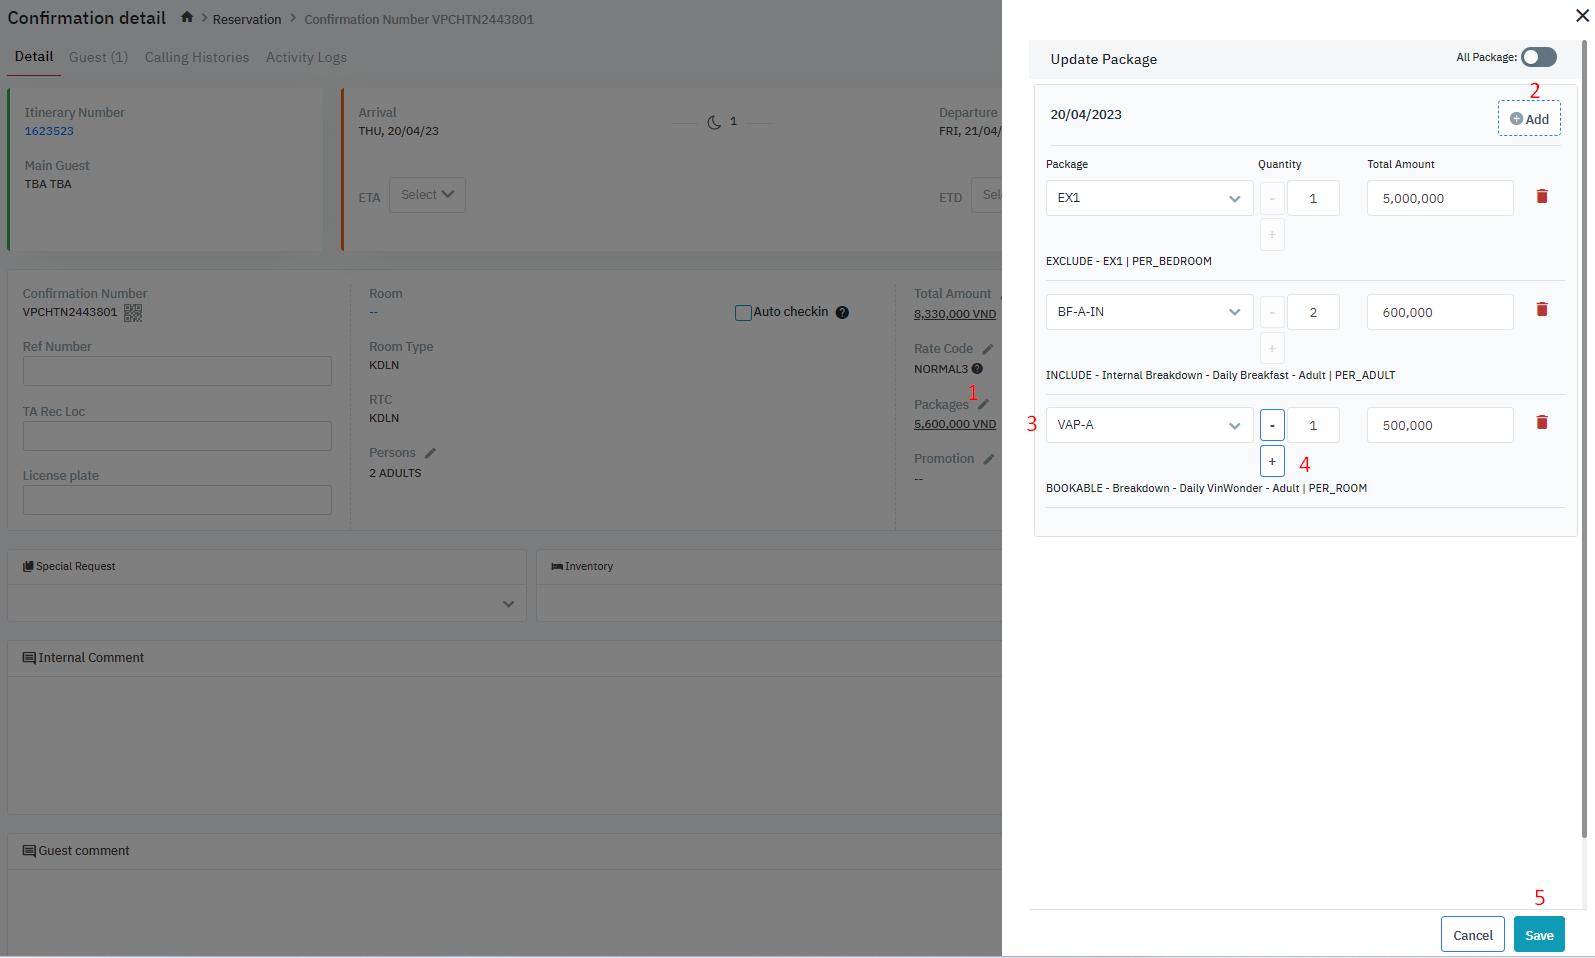Screen dimensions: 1595x958
Task: Open help icon next to Auto checkin
Action: click(842, 312)
